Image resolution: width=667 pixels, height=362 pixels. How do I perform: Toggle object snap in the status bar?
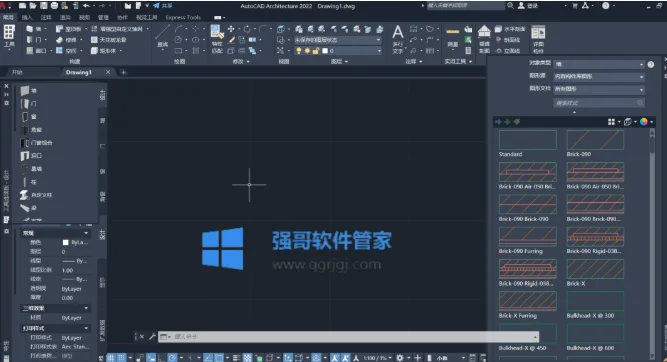pos(219,358)
